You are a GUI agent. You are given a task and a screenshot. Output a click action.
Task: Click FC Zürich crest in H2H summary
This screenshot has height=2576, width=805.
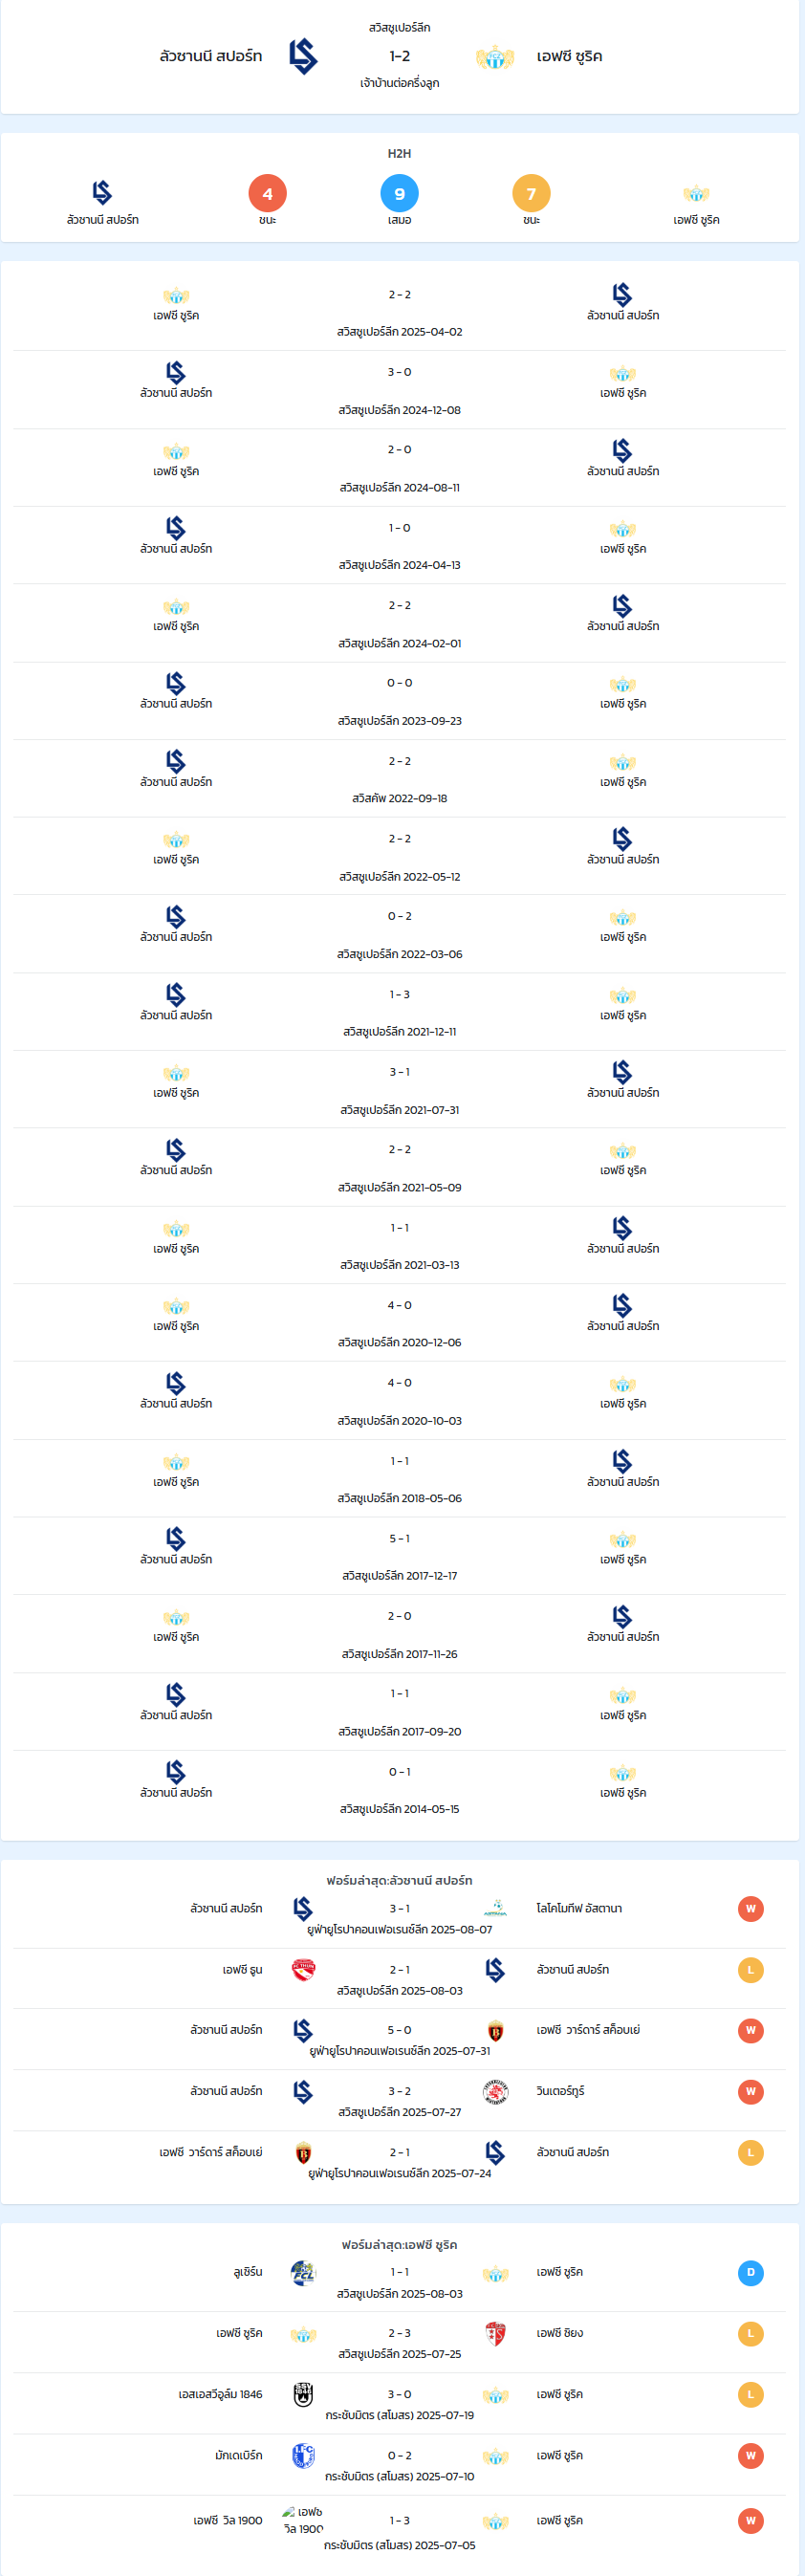click(x=696, y=194)
